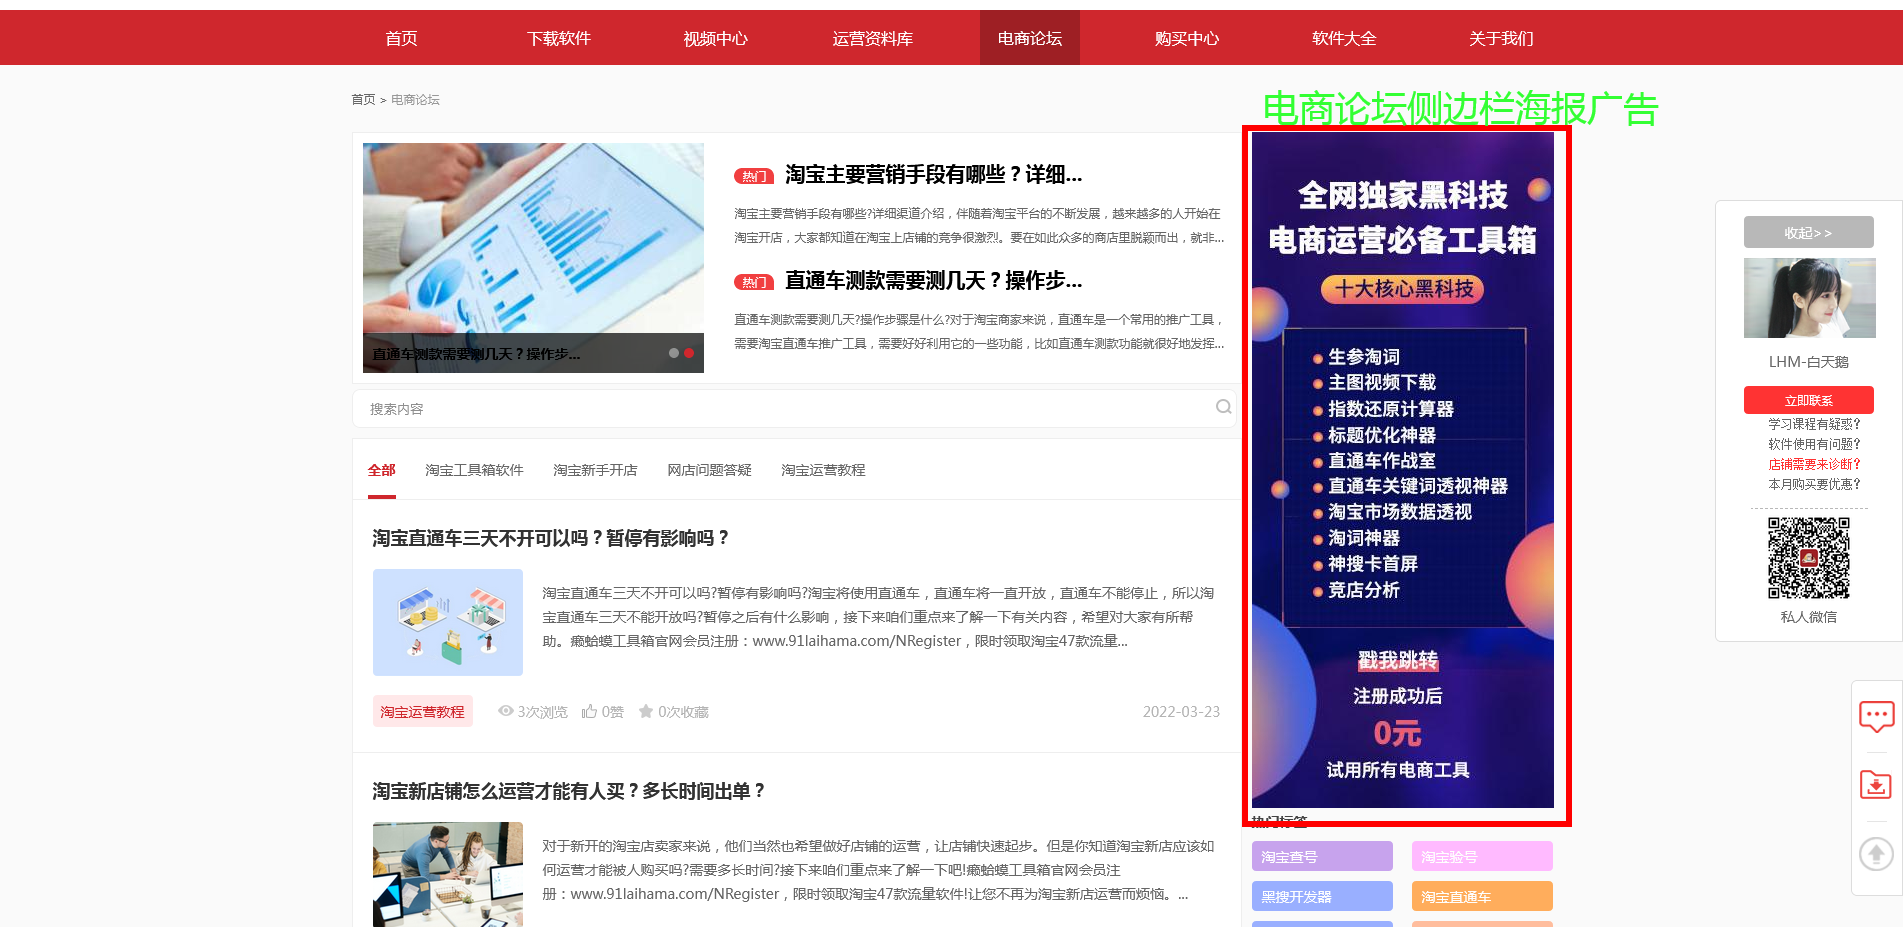Click the date 2022-03-23
The width and height of the screenshot is (1903, 927).
click(1181, 712)
